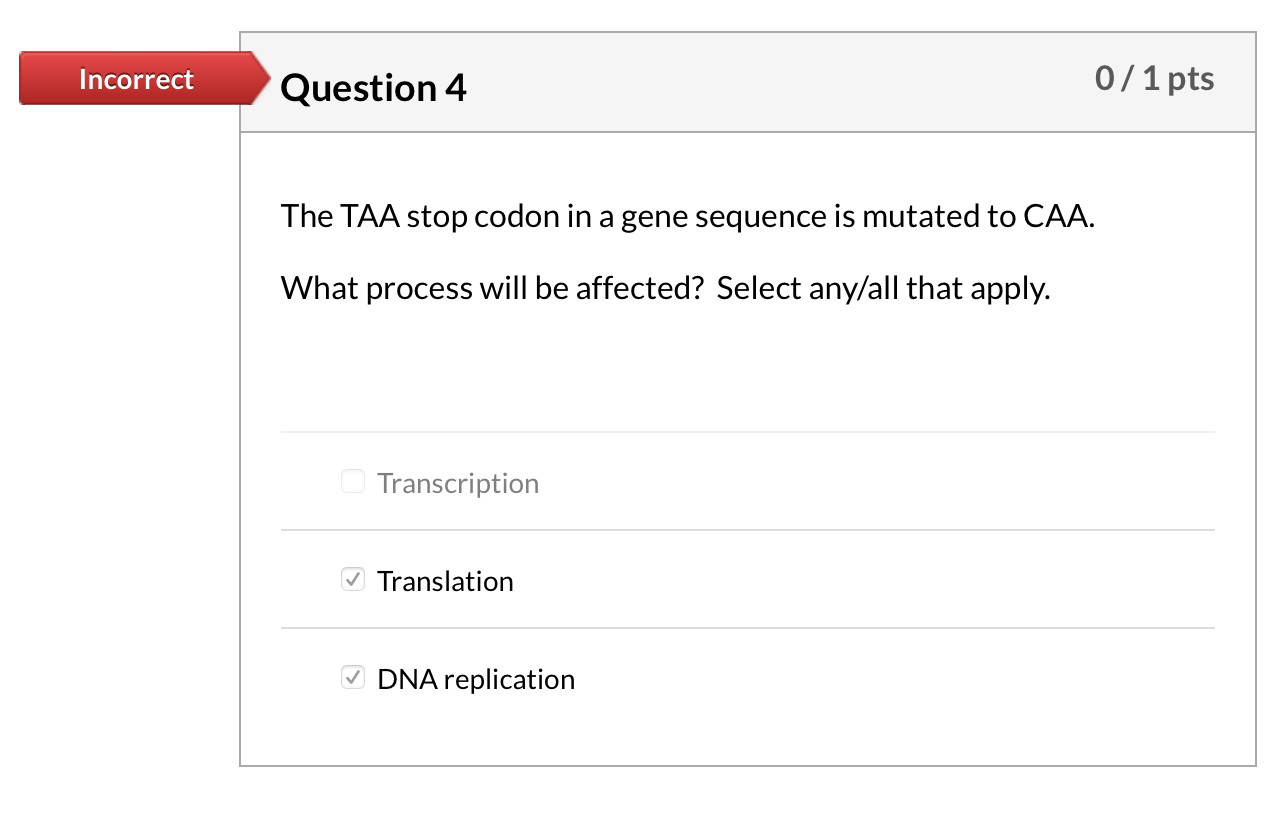Viewport: 1288px width, 826px height.
Task: Click inside the question card body area
Action: (748, 380)
